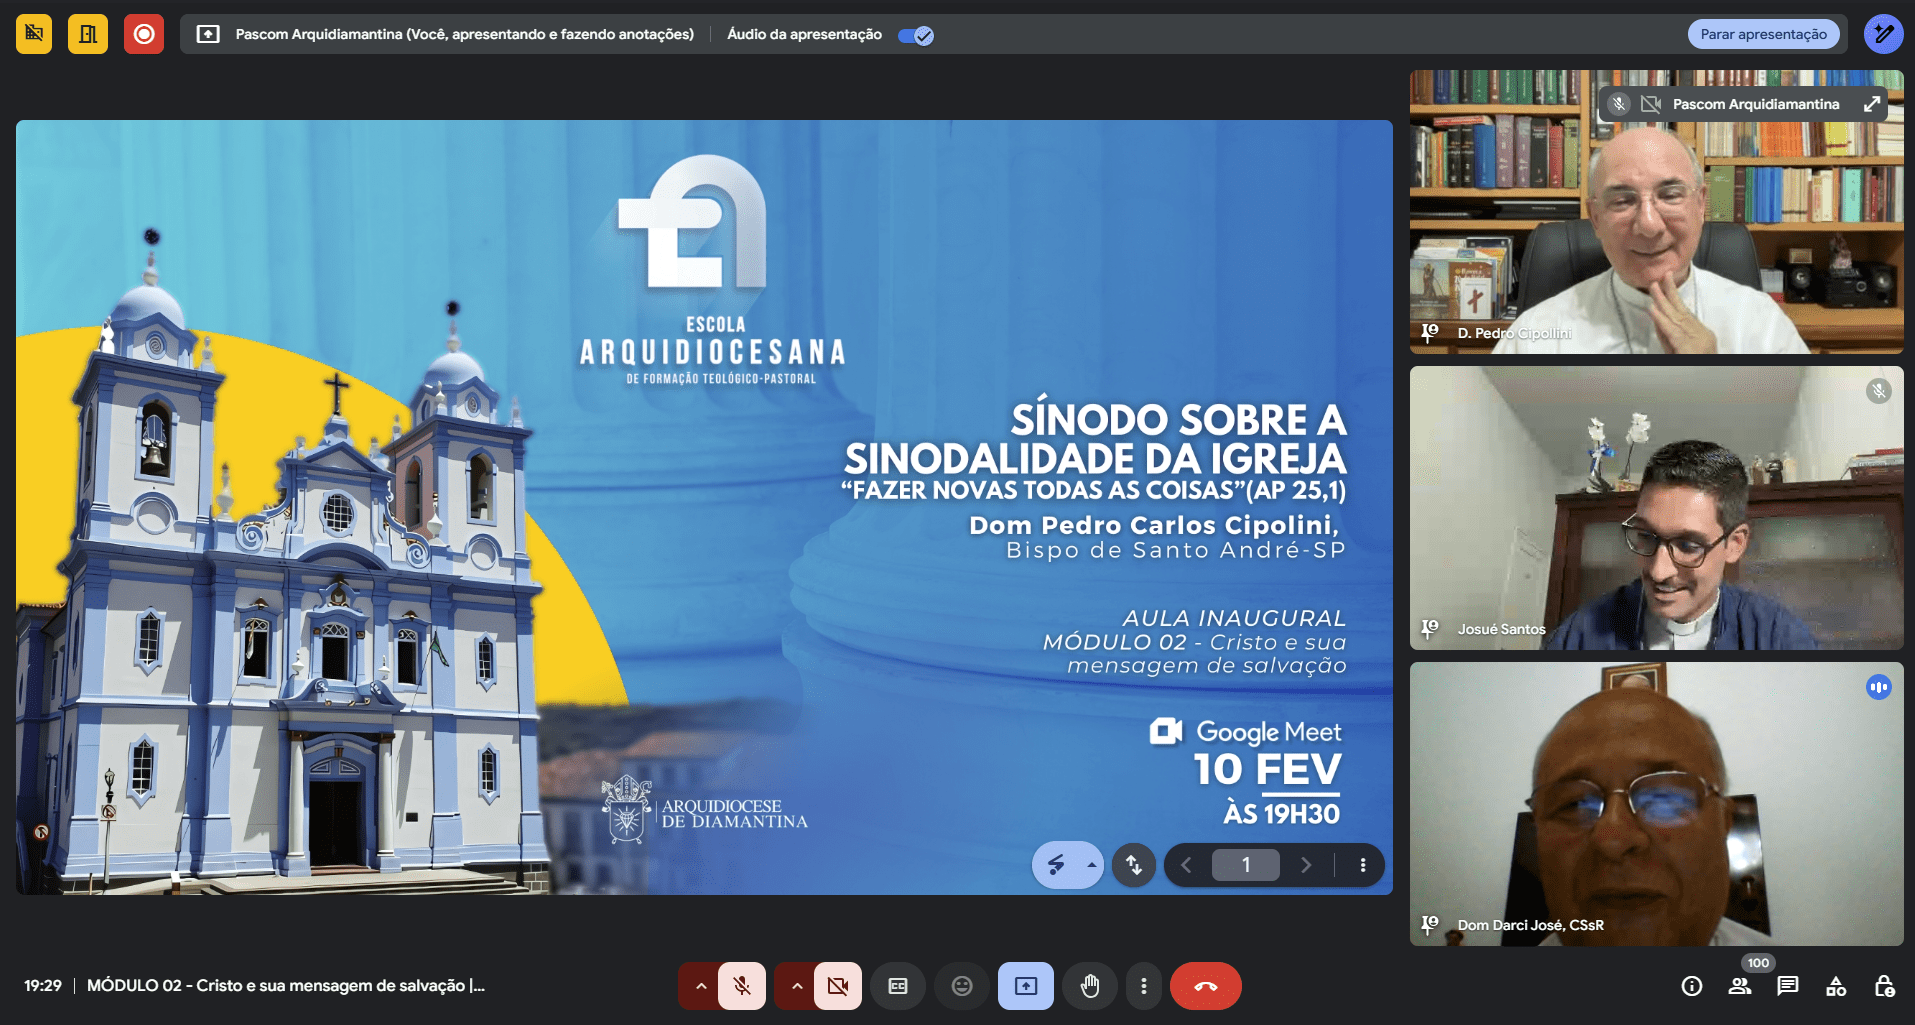This screenshot has height=1025, width=1915.
Task: Click the pin icon on Dom Darci José tile
Action: 1430,925
